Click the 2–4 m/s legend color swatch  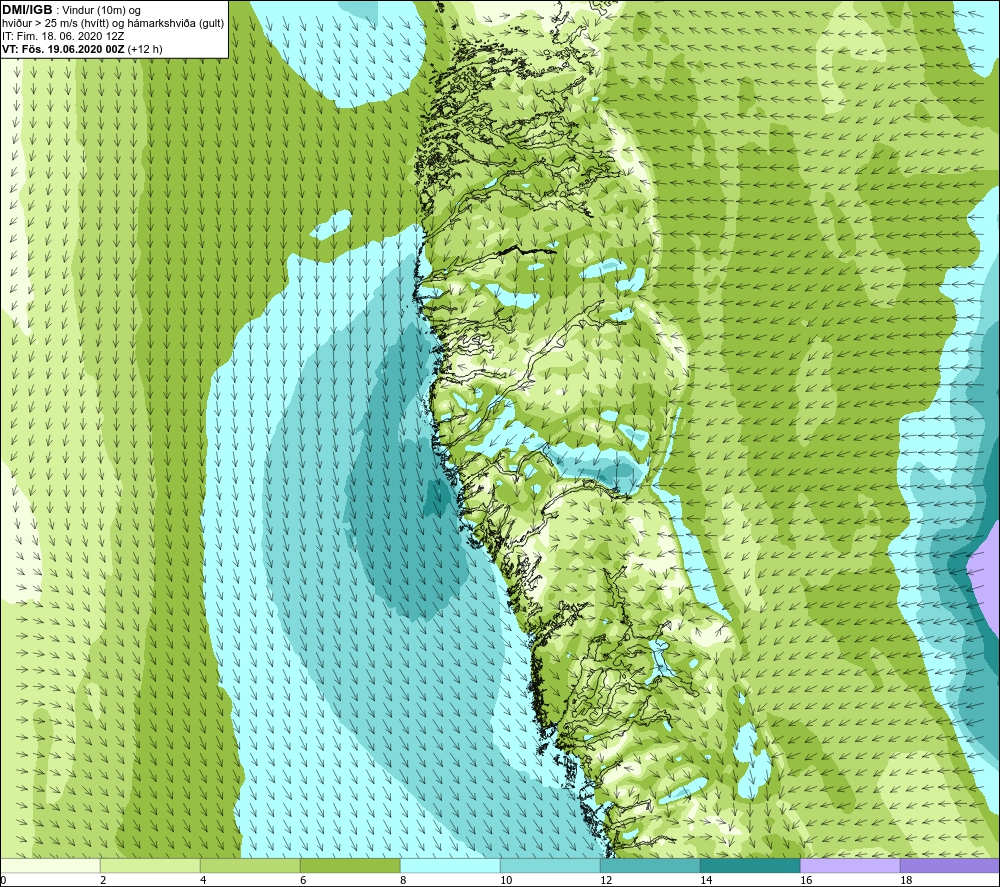point(151,865)
